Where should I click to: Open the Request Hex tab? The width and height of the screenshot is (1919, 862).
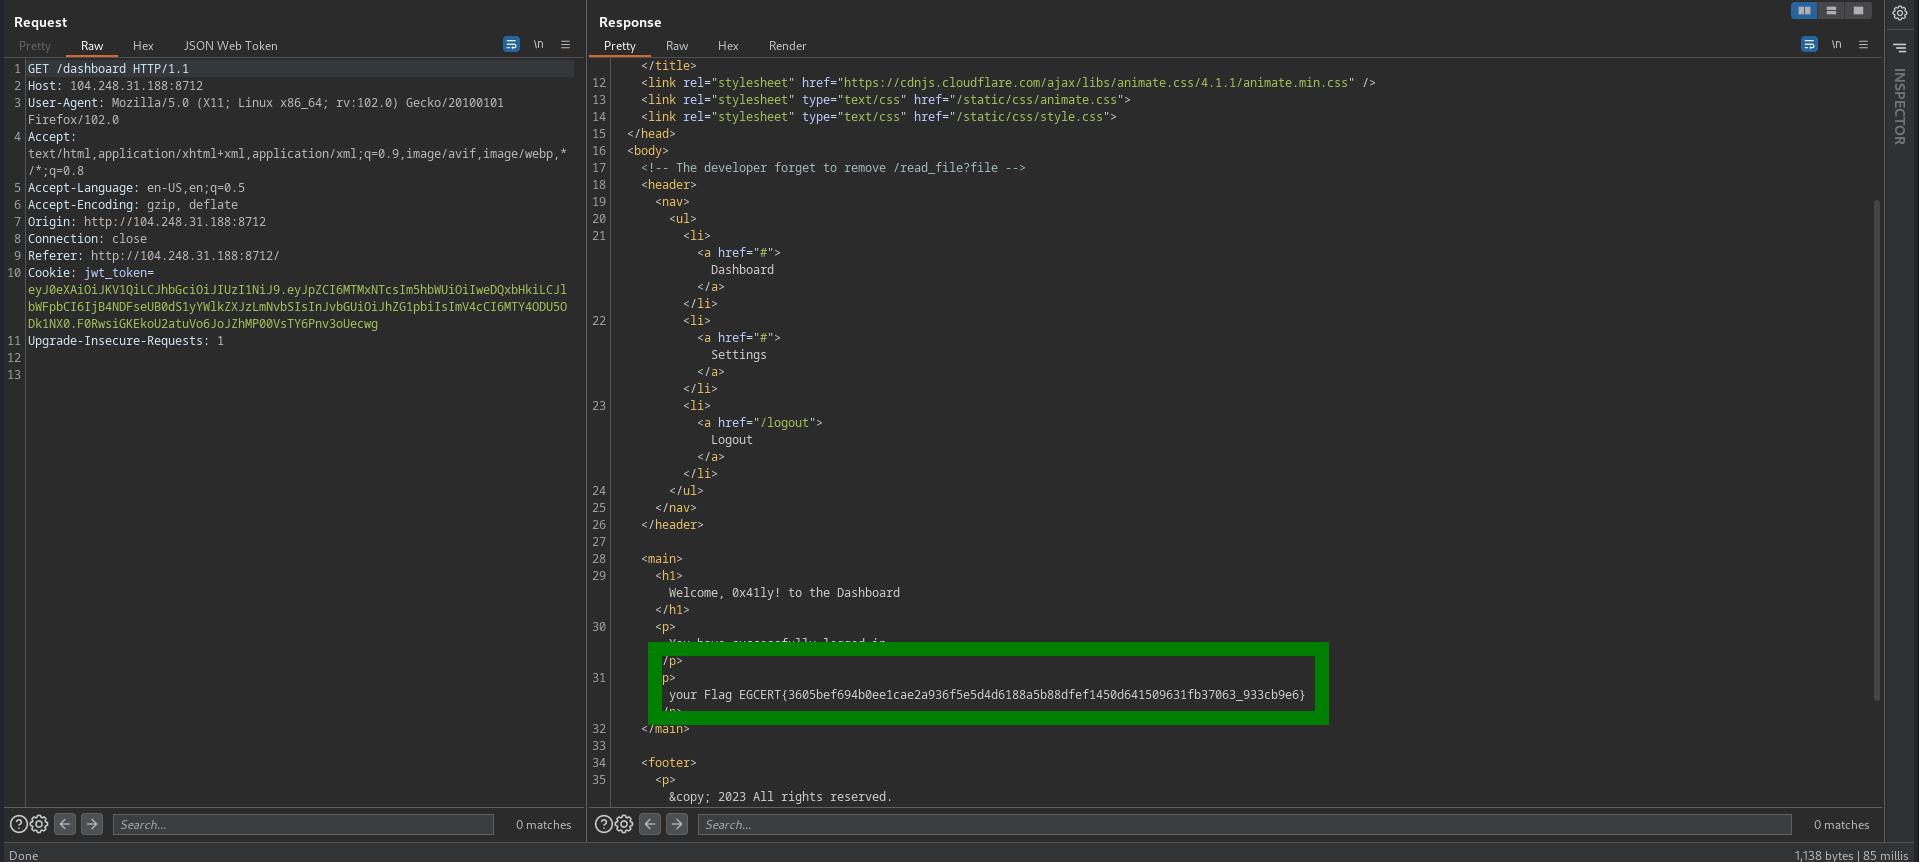click(143, 46)
